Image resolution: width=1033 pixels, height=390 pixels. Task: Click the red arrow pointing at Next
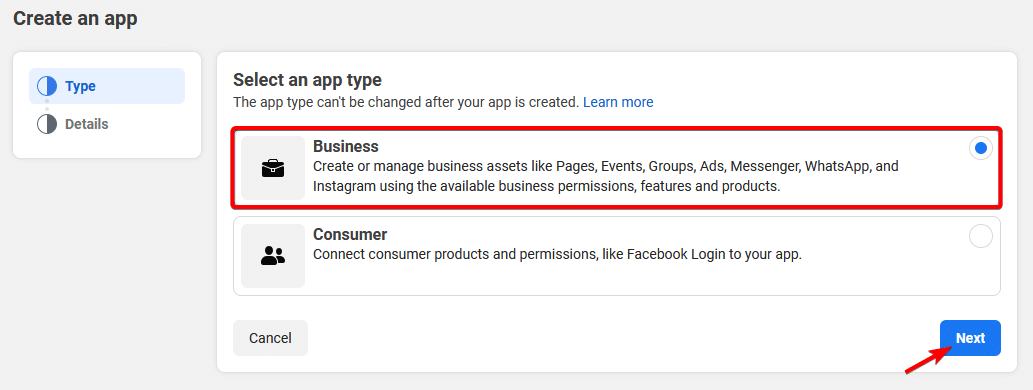(929, 360)
